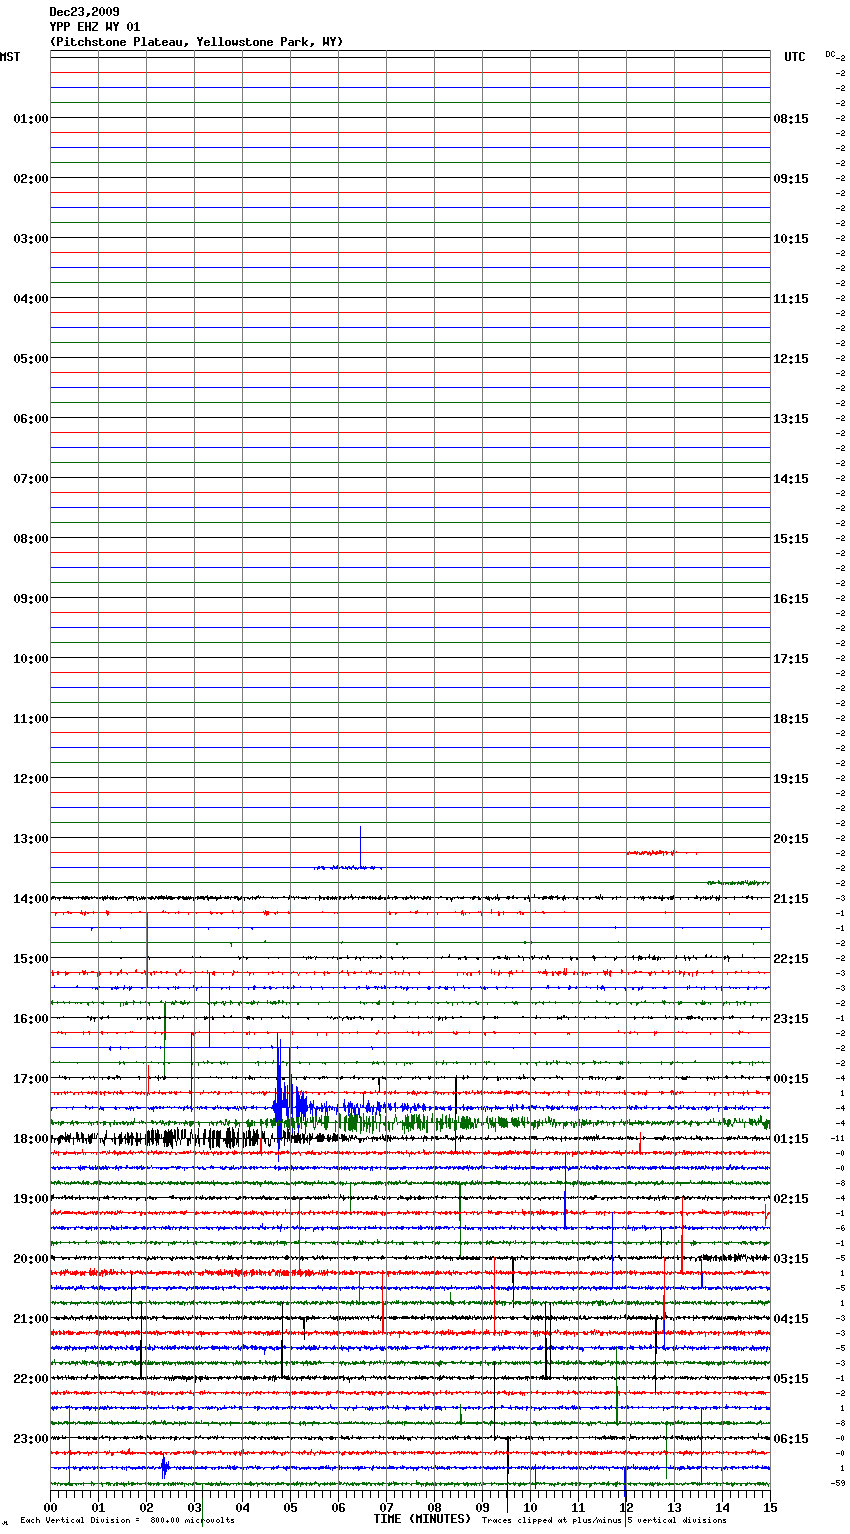Select the 15:00 MST time label

(x=31, y=959)
